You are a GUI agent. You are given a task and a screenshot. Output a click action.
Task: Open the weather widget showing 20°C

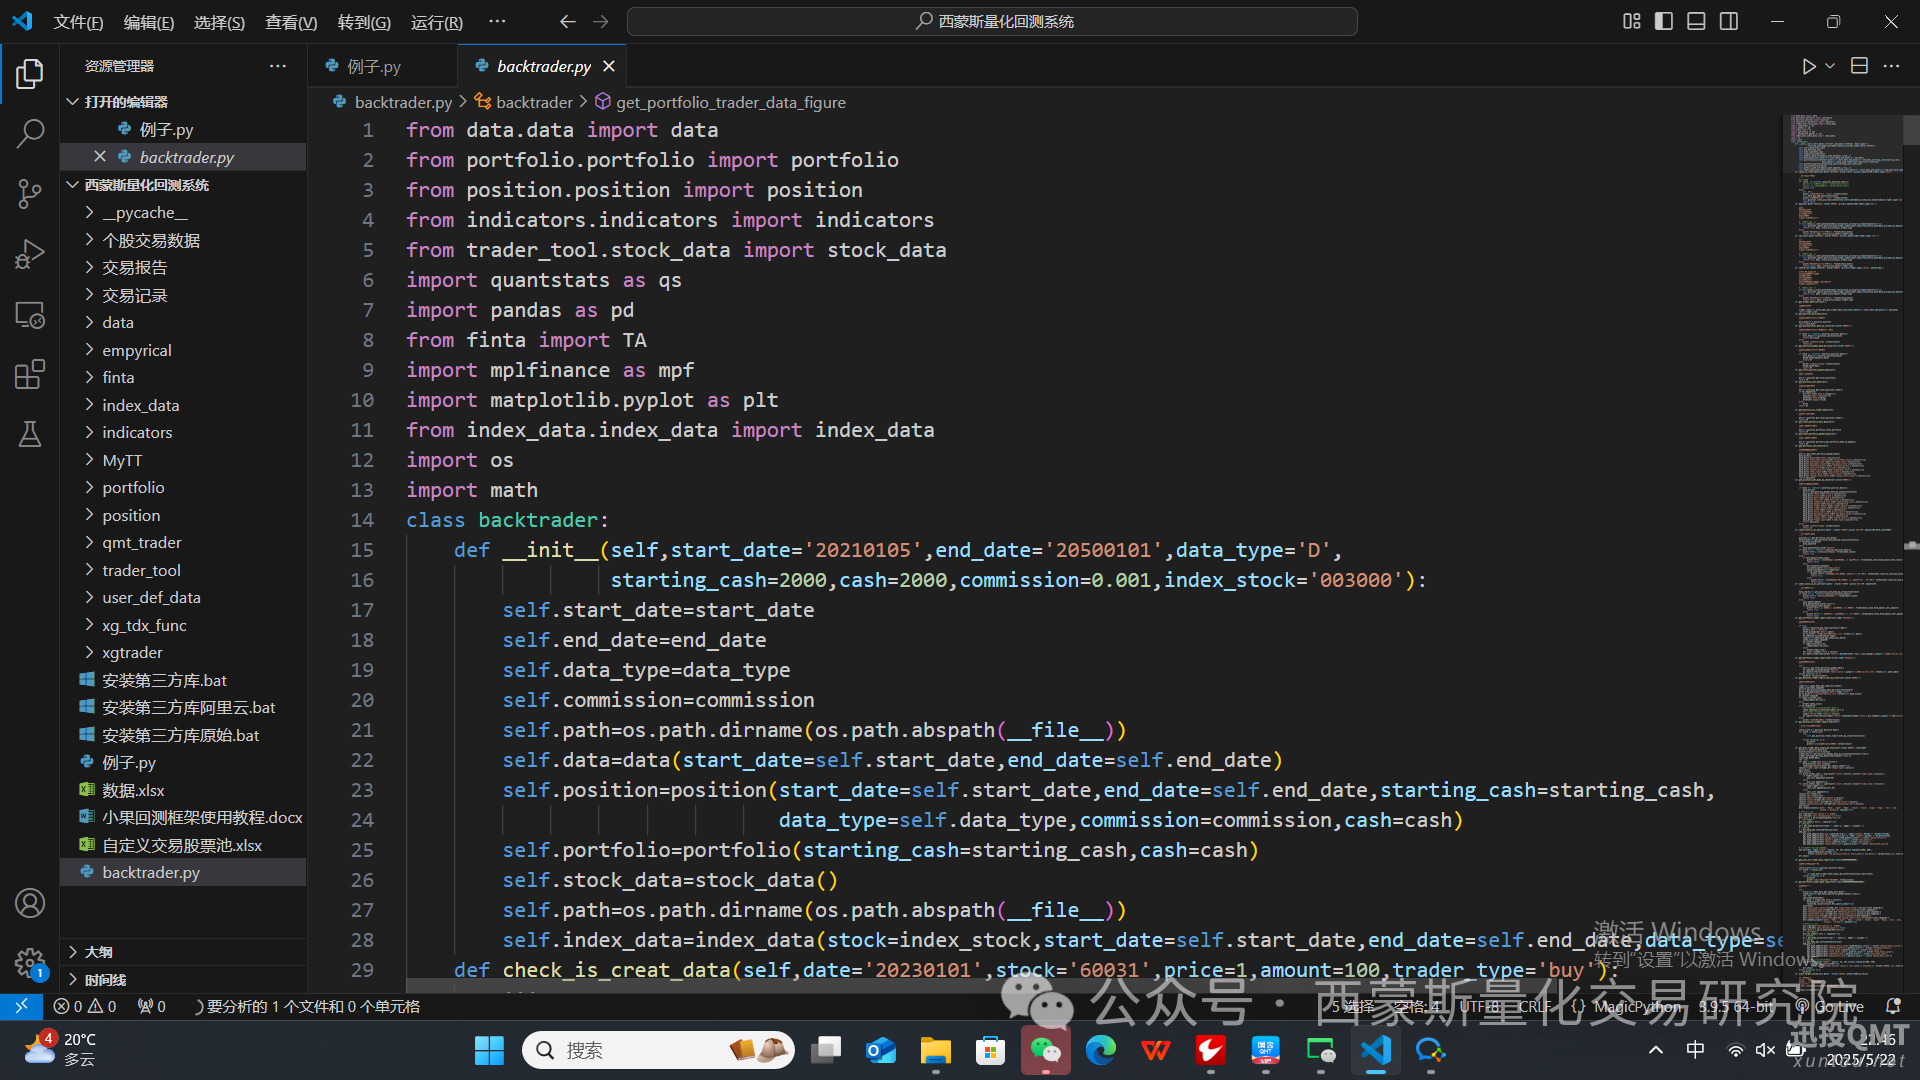[62, 1050]
